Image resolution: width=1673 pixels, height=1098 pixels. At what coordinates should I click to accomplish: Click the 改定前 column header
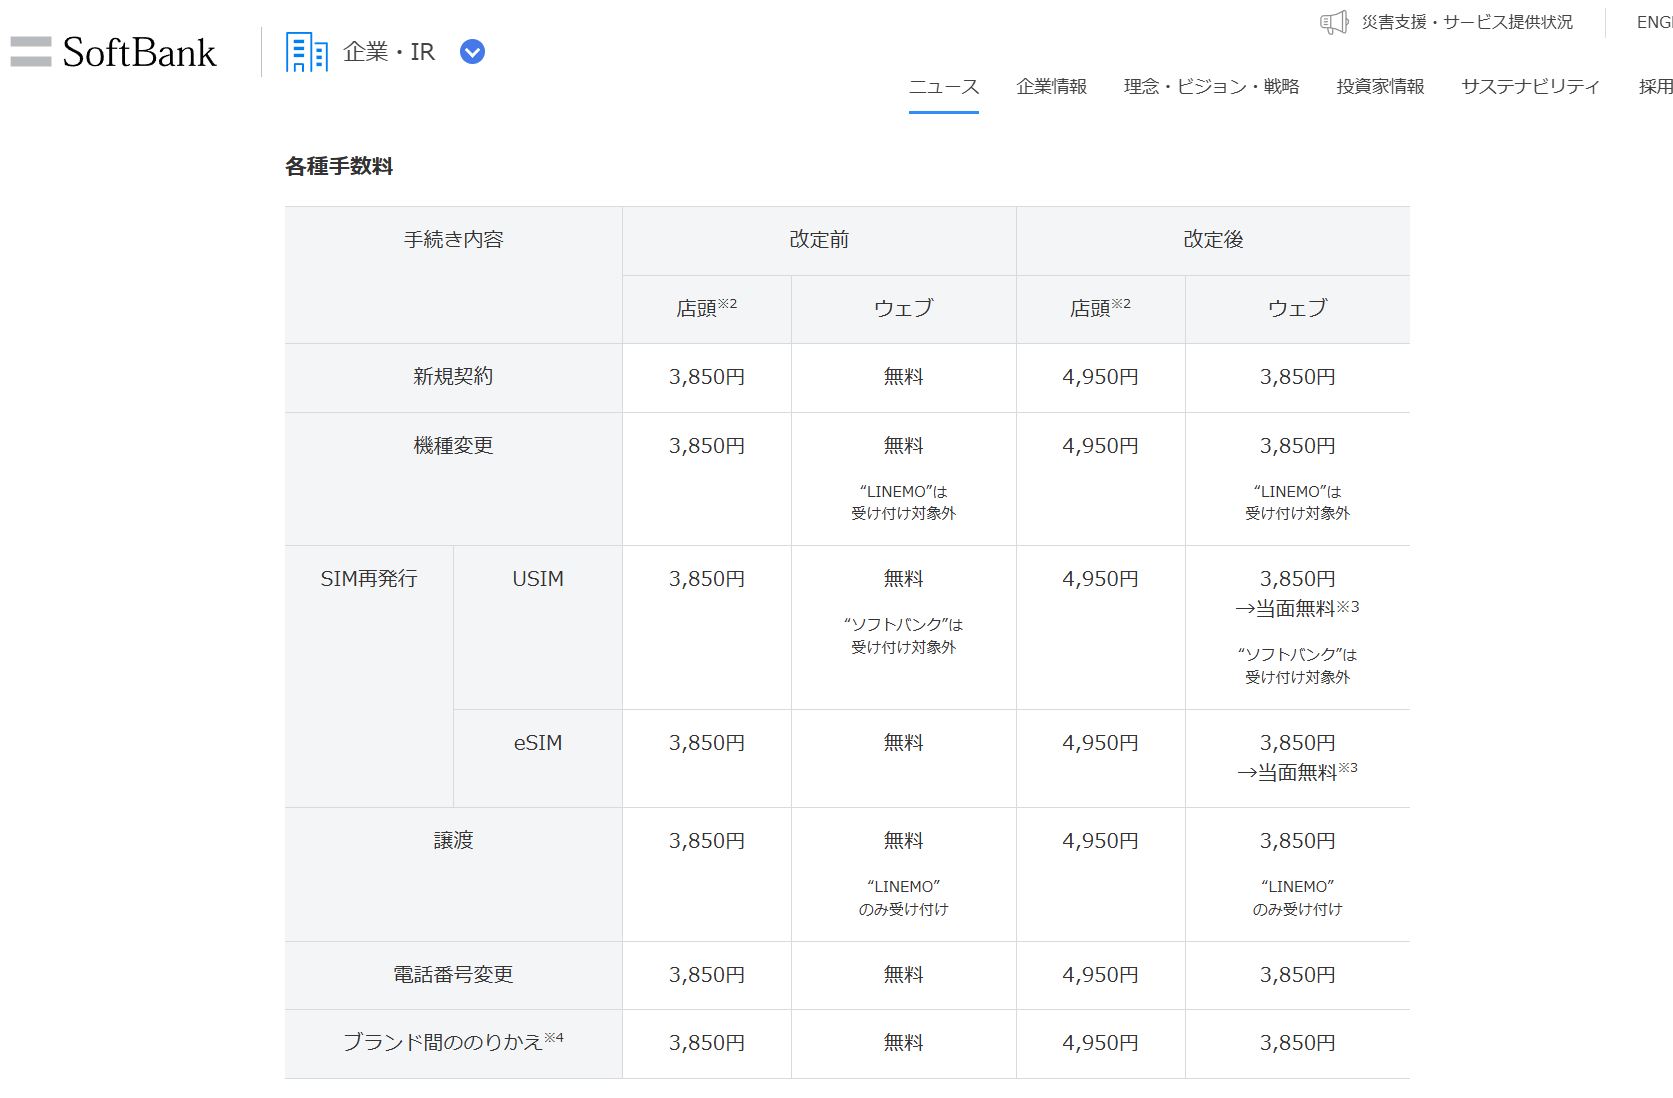tap(819, 240)
